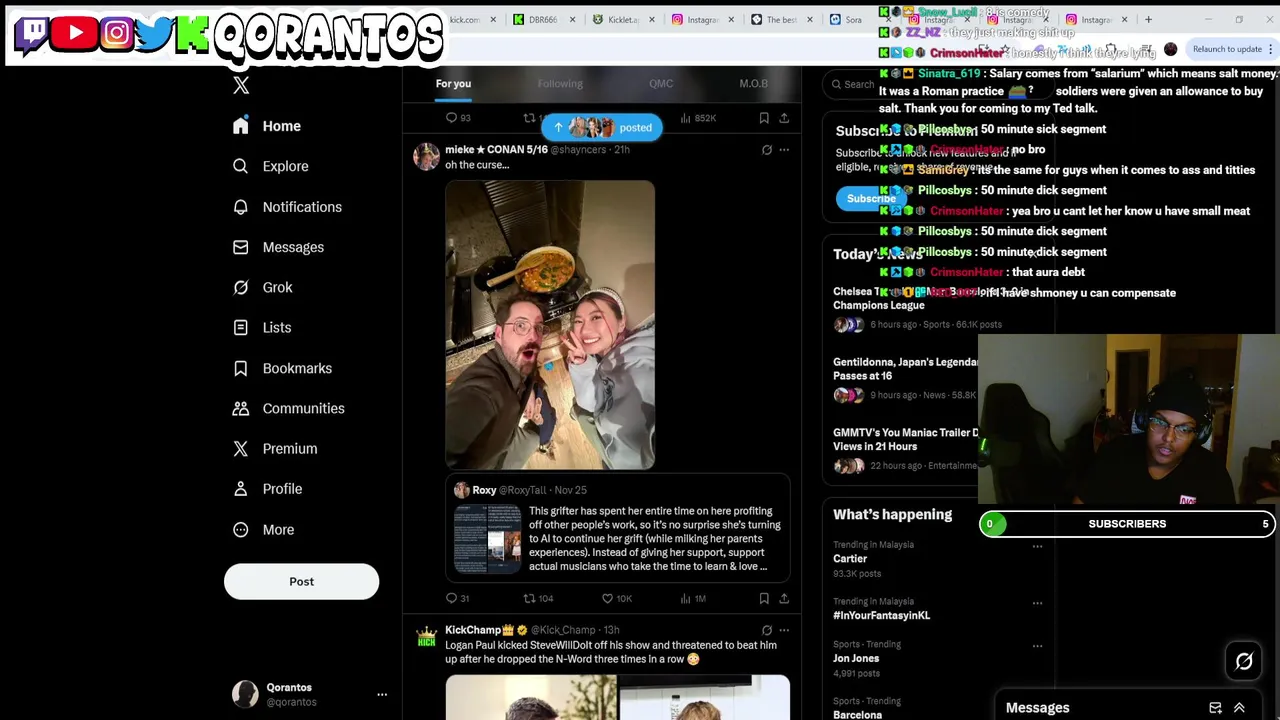Click the Grok icon on KickChamp's post

click(767, 630)
